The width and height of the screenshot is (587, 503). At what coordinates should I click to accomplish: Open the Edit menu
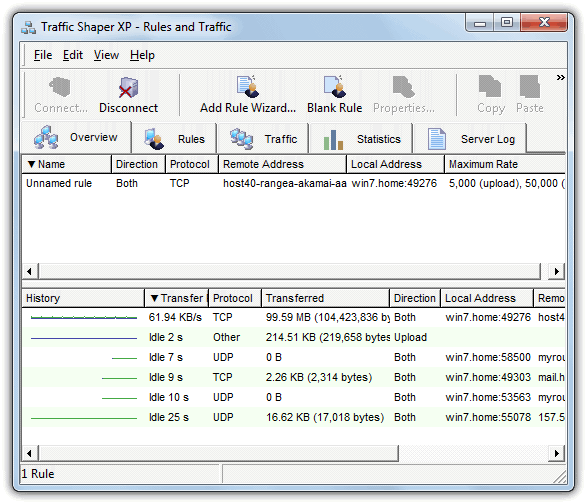(73, 55)
